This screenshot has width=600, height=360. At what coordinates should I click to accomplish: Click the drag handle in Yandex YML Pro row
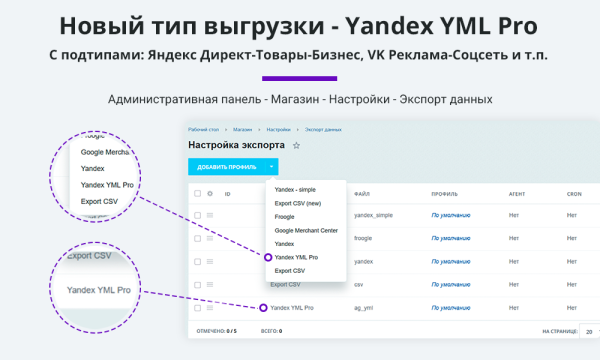click(x=210, y=308)
